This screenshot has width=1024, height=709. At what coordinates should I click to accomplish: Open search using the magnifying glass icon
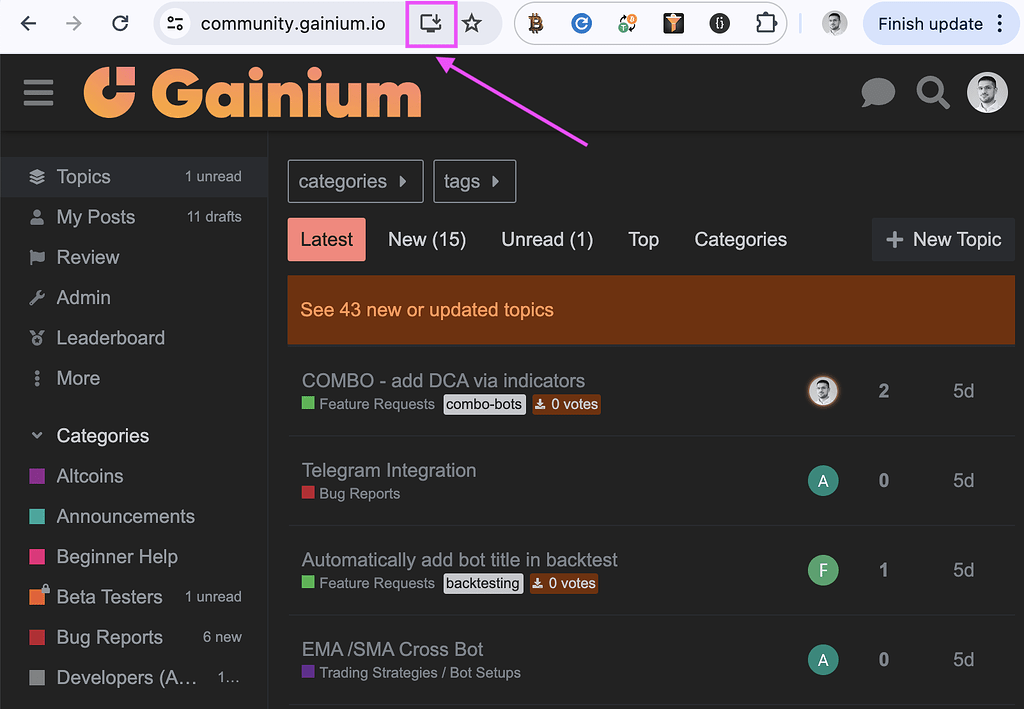pyautogui.click(x=932, y=93)
